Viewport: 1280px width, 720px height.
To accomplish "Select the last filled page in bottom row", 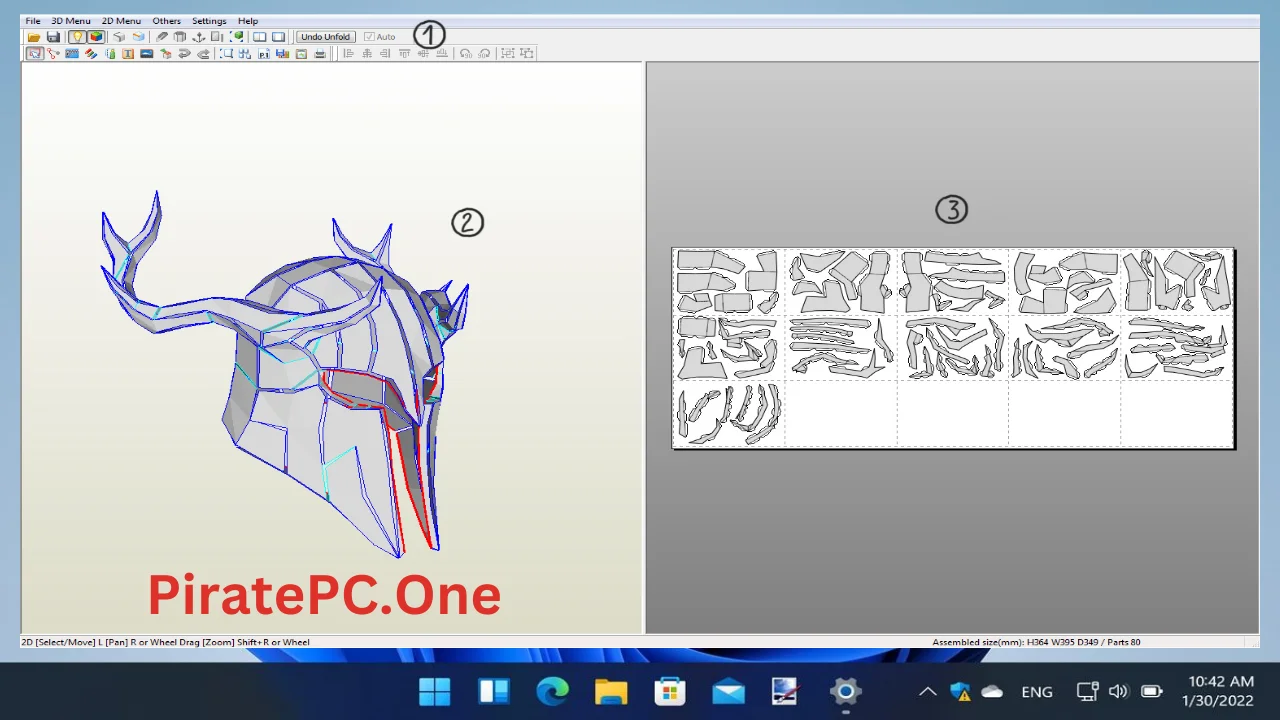I will [728, 413].
